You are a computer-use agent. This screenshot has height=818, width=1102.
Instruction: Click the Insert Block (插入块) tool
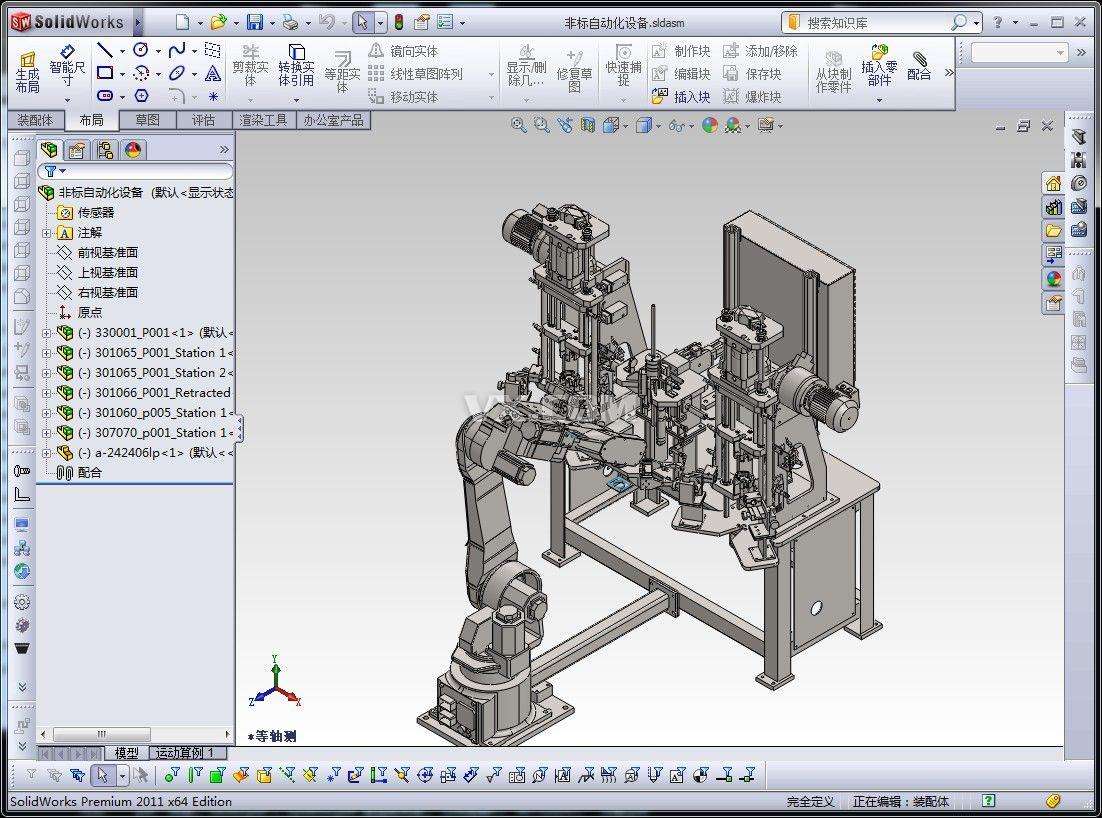[x=681, y=97]
